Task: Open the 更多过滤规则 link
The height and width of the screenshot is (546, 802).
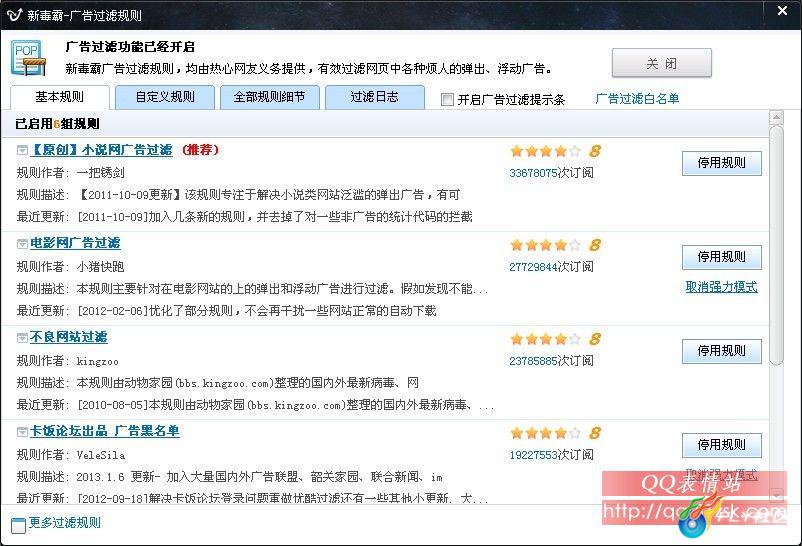Action: (x=64, y=522)
